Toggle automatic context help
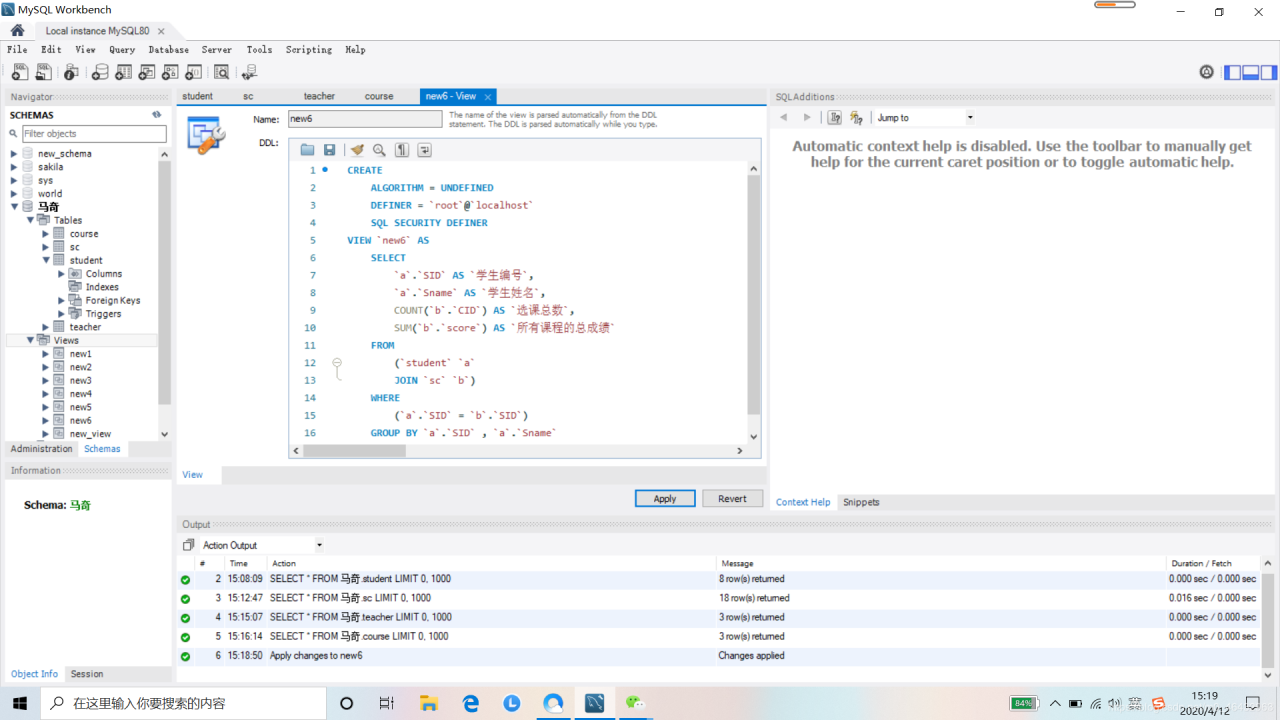The height and width of the screenshot is (720, 1280). coord(857,118)
